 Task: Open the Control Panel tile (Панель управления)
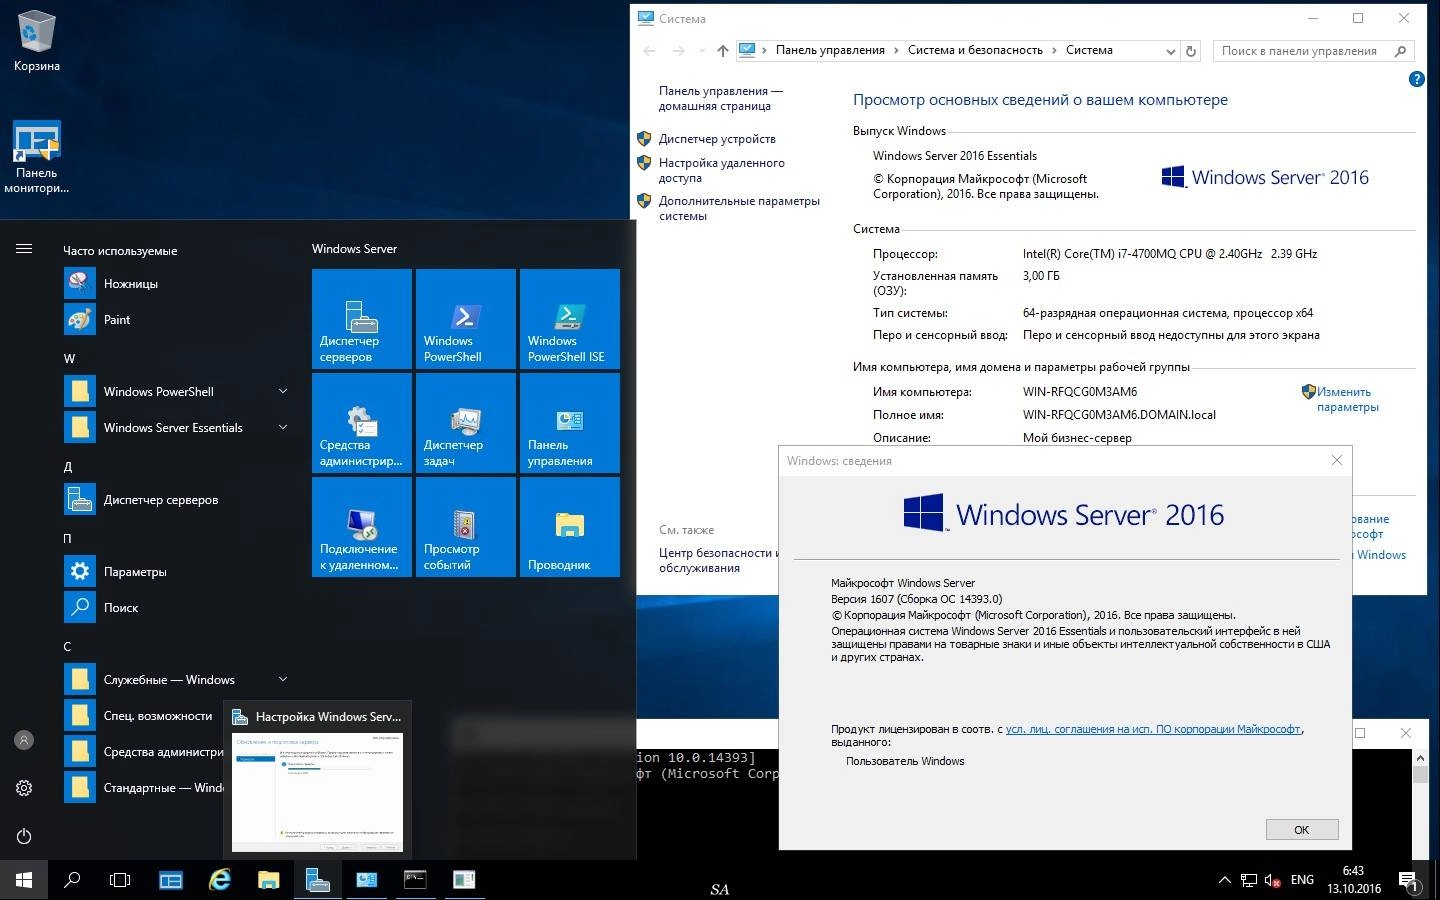click(570, 423)
